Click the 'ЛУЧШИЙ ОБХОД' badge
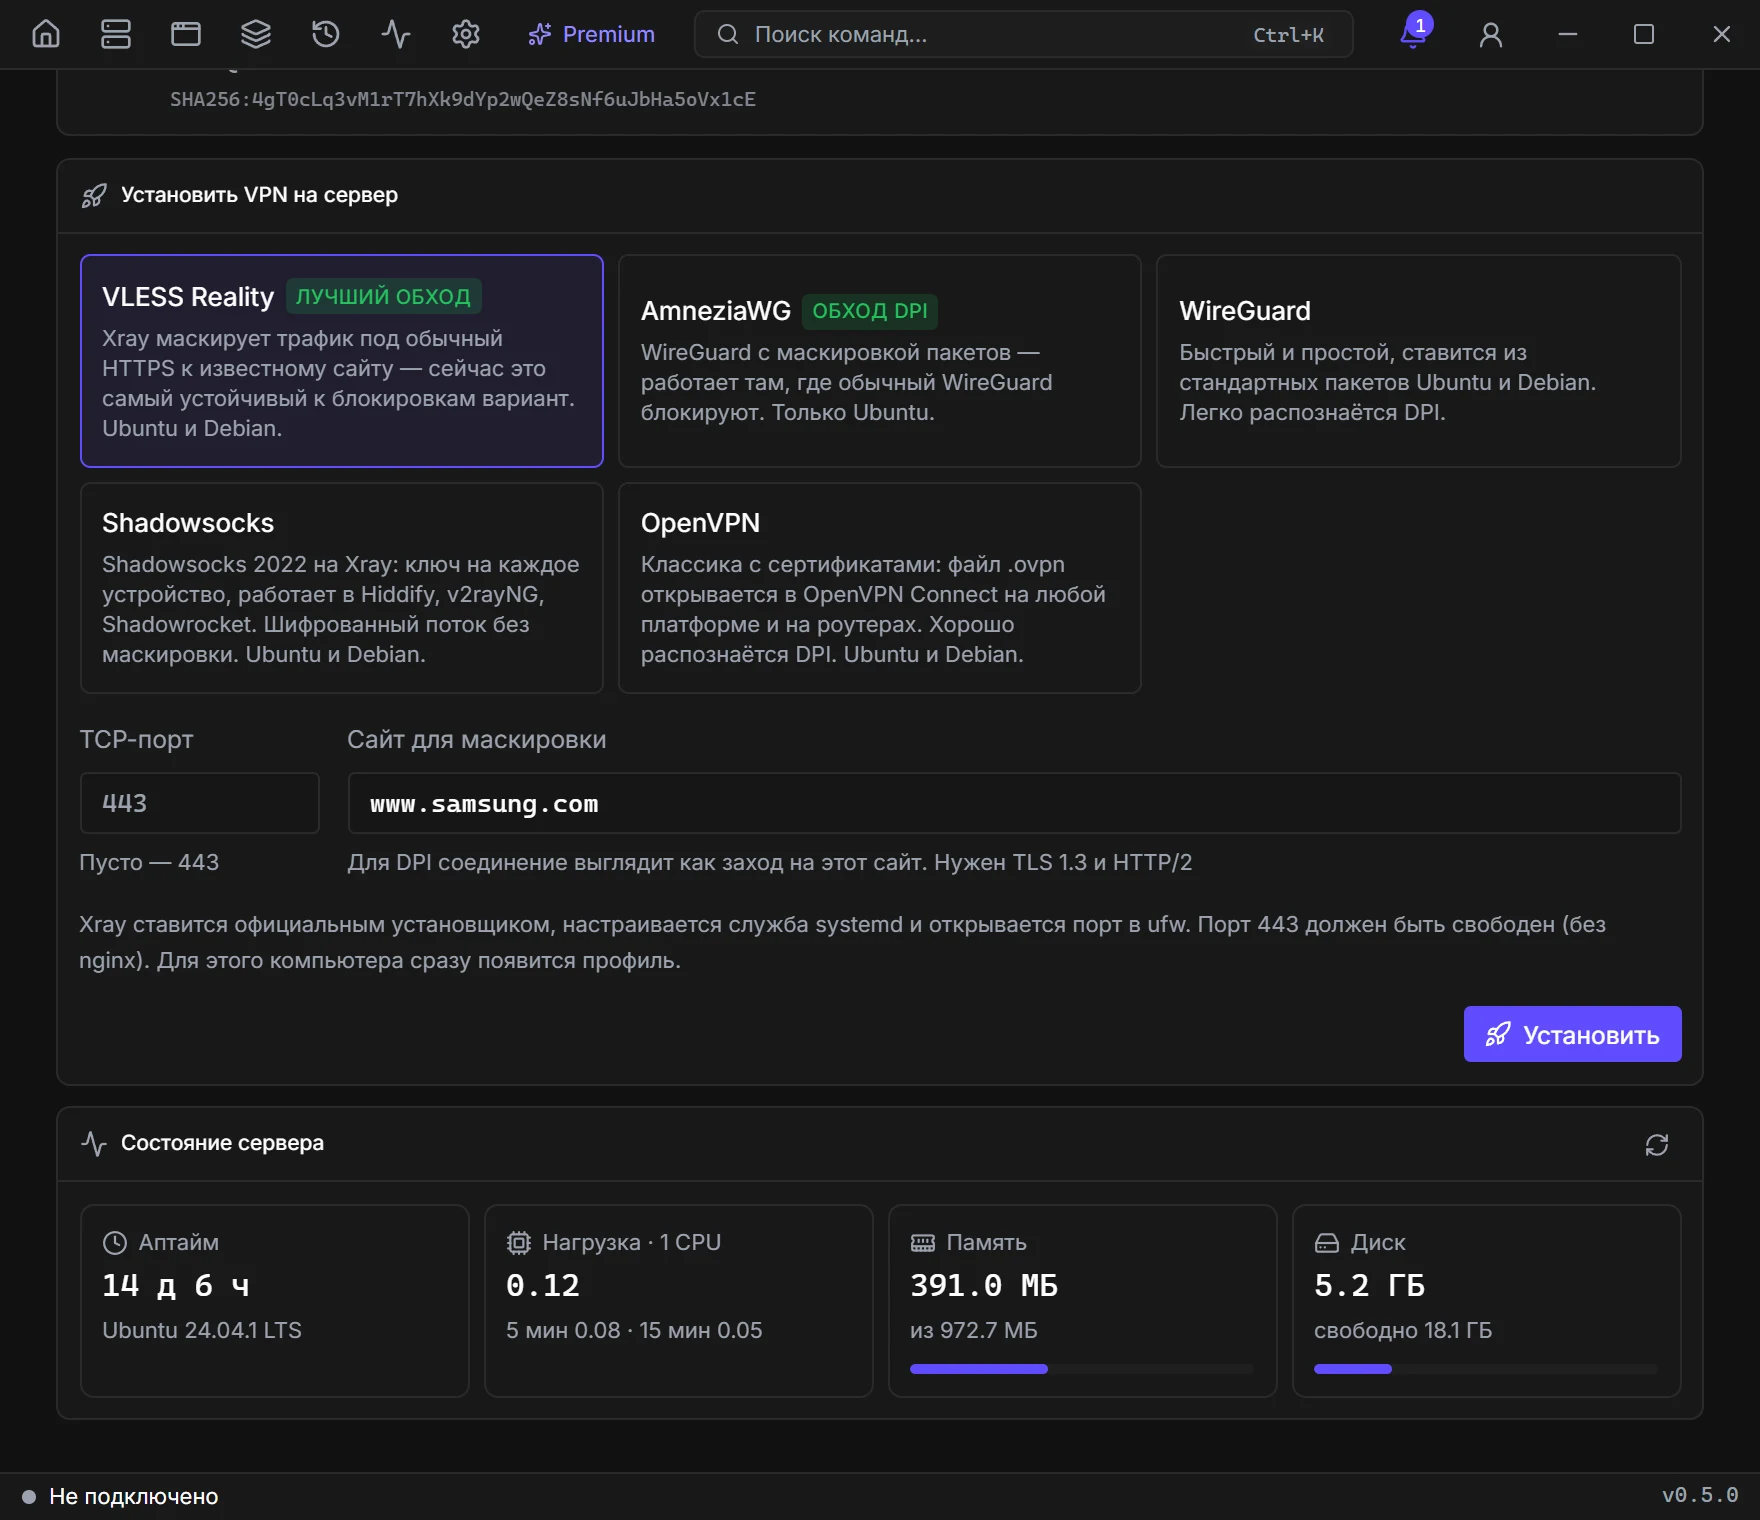This screenshot has height=1520, width=1760. (x=384, y=296)
